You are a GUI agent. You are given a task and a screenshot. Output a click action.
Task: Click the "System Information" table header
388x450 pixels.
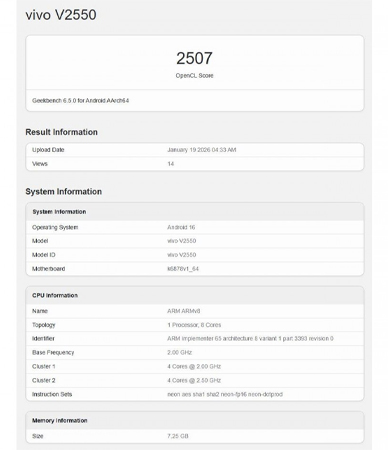tap(59, 212)
